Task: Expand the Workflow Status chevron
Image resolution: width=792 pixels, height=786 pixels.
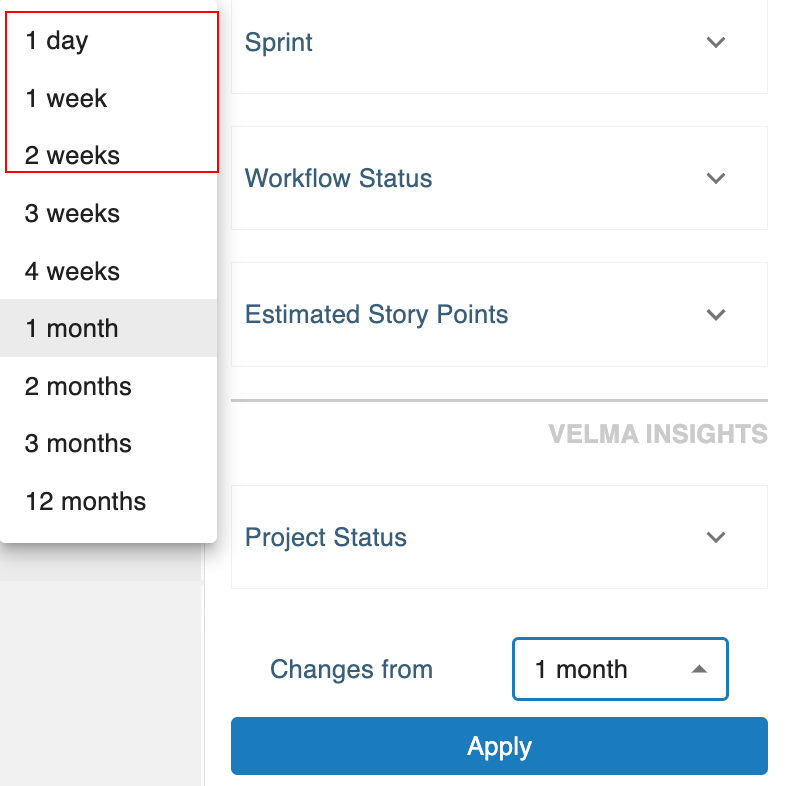Action: point(715,178)
